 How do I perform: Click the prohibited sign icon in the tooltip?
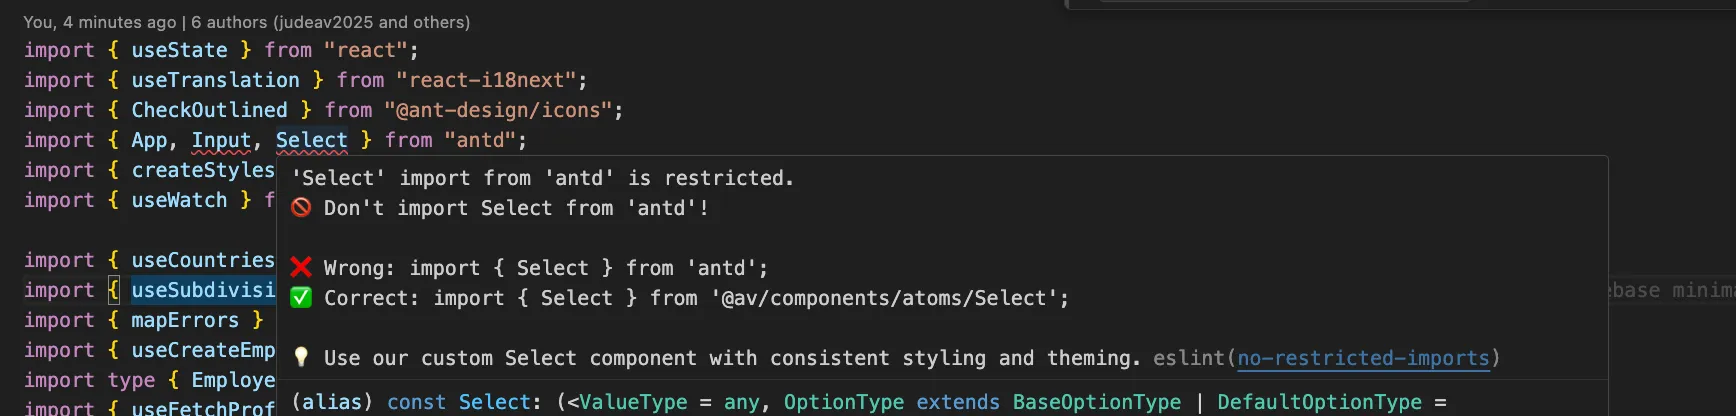click(301, 208)
